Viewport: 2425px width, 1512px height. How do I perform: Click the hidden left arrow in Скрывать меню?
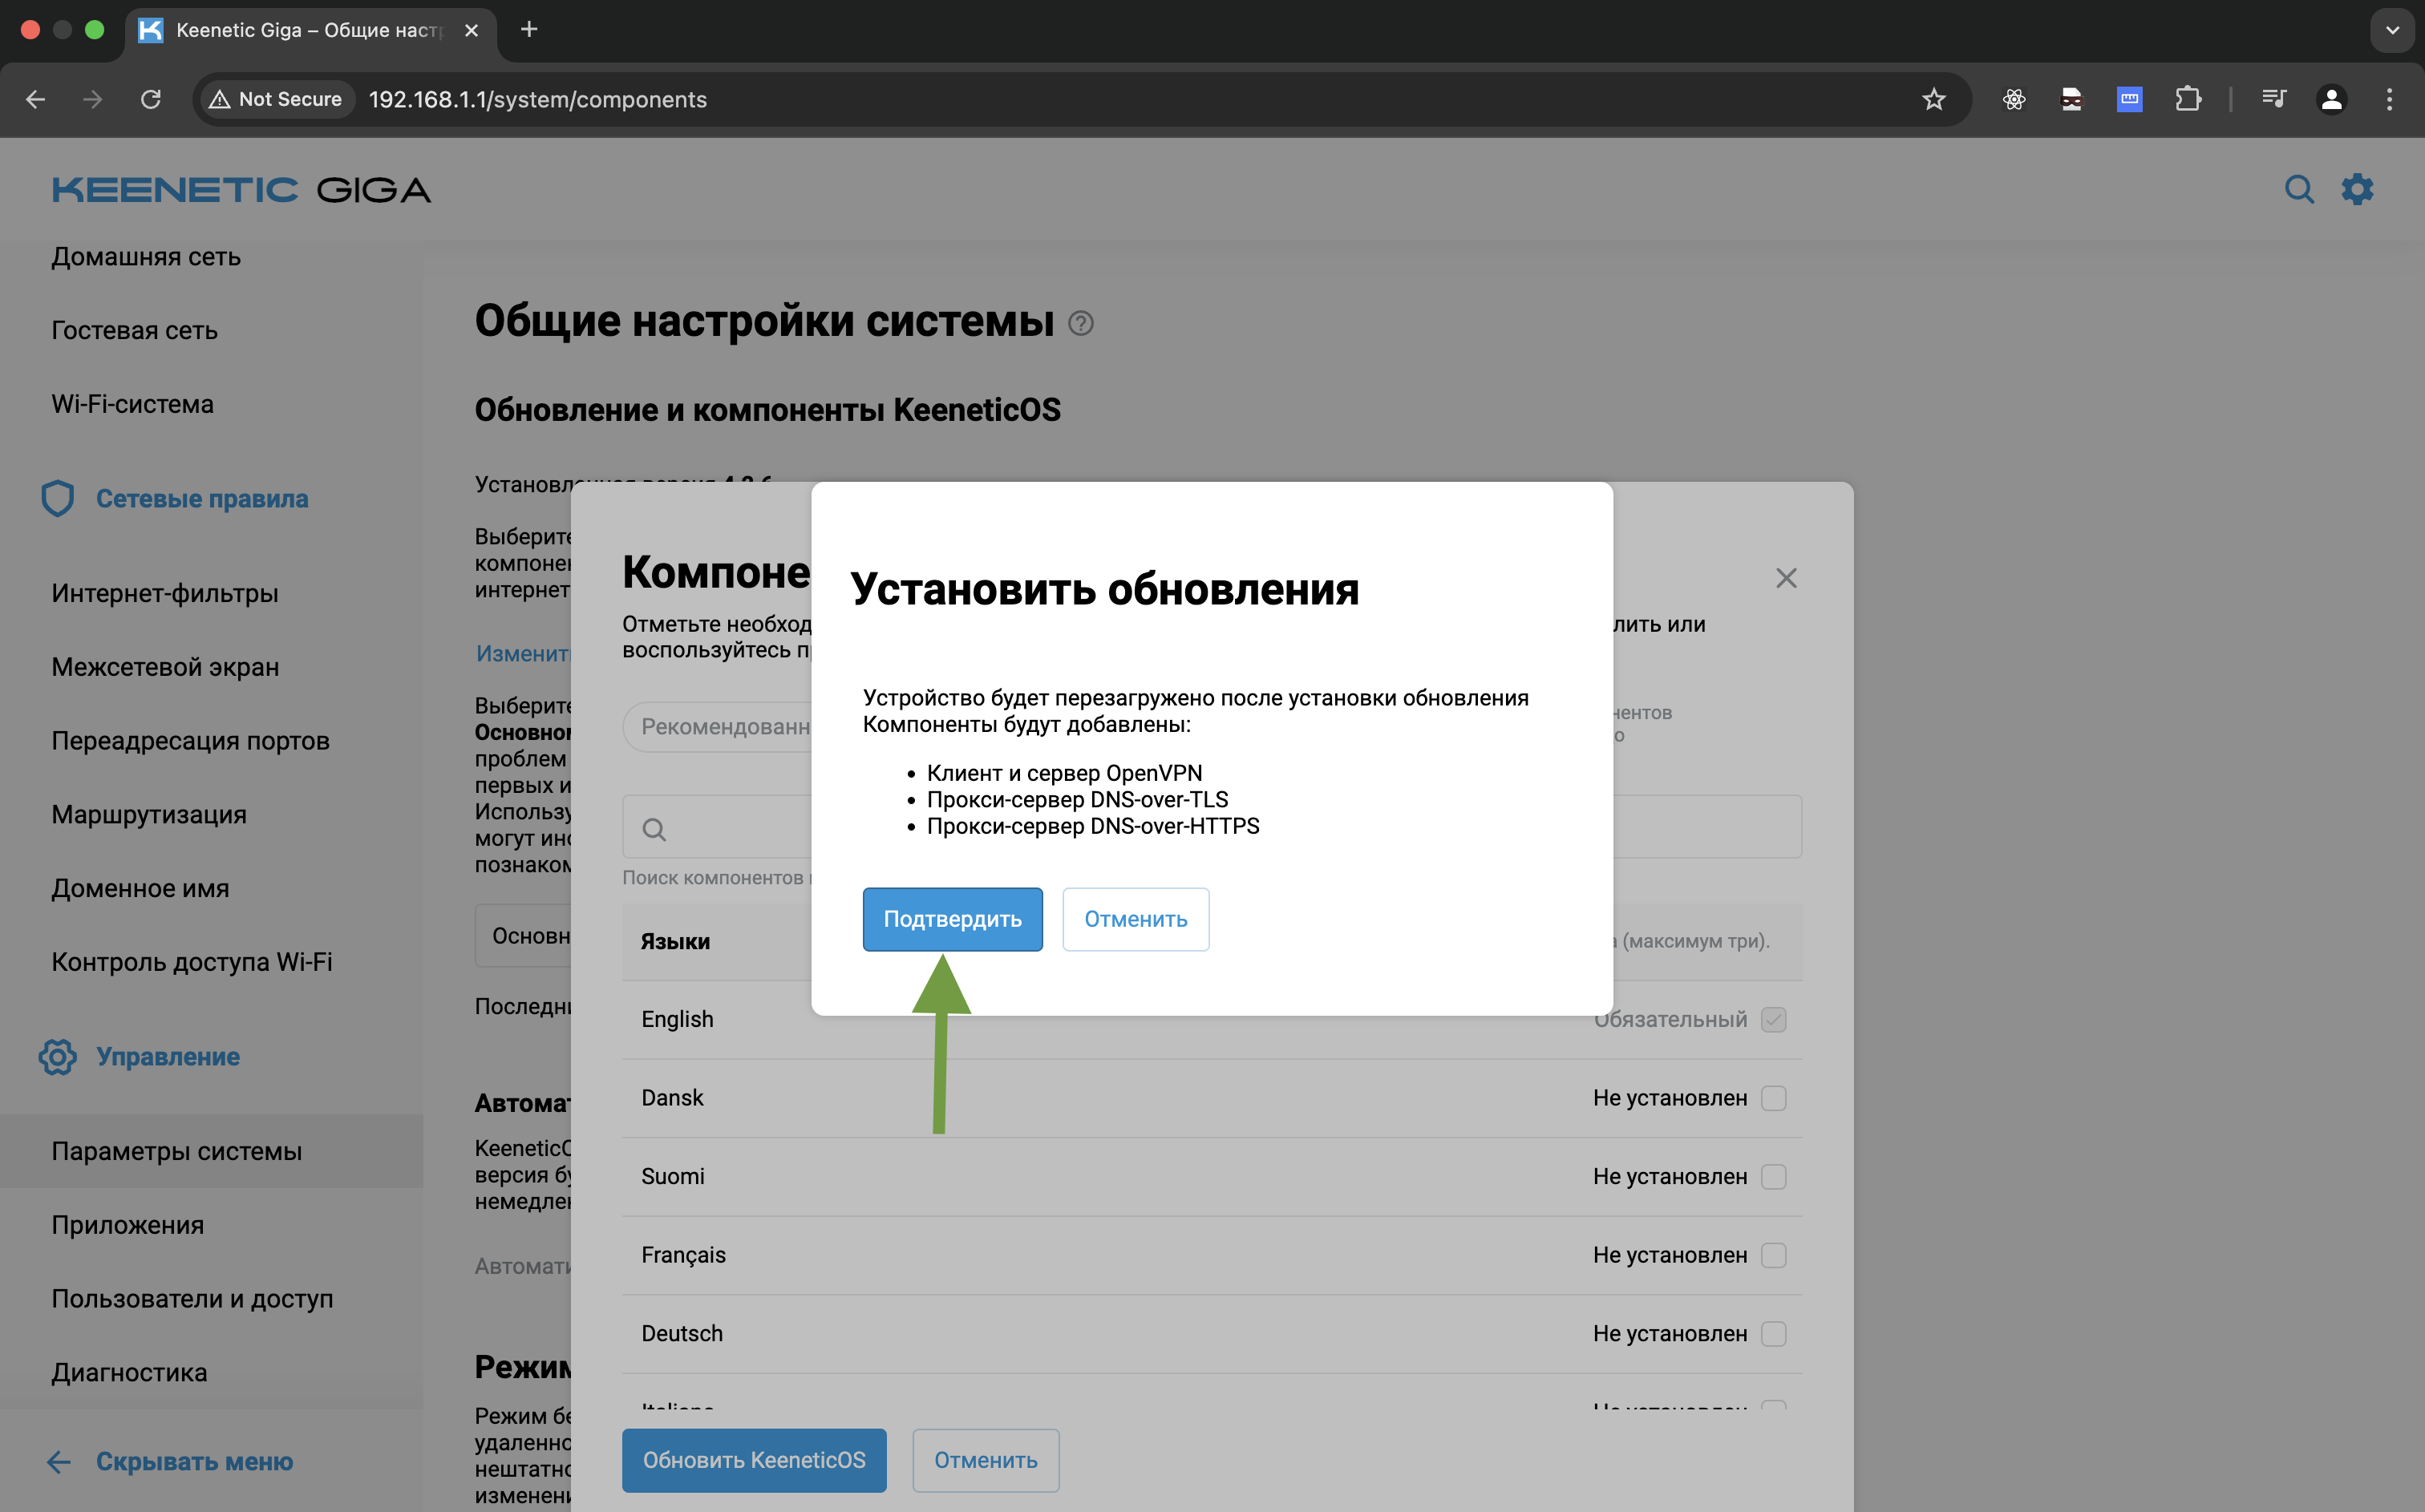[59, 1462]
